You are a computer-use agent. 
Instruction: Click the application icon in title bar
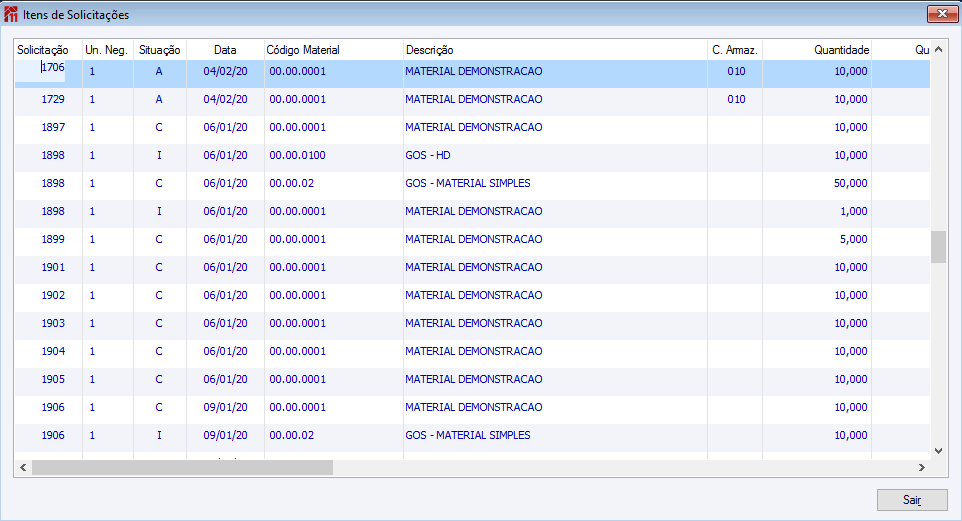click(x=10, y=14)
